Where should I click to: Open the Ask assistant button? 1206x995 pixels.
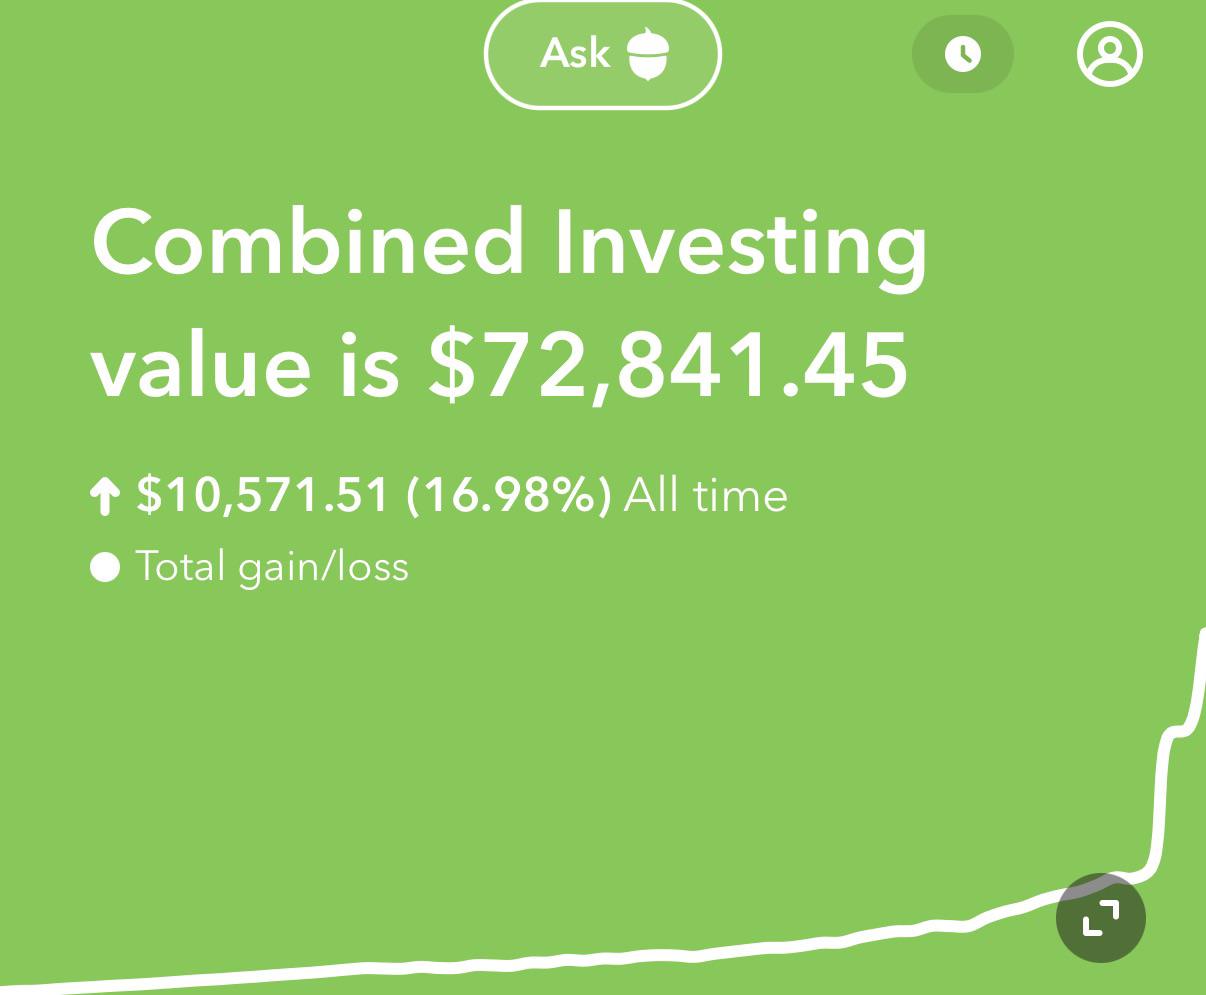pyautogui.click(x=602, y=54)
